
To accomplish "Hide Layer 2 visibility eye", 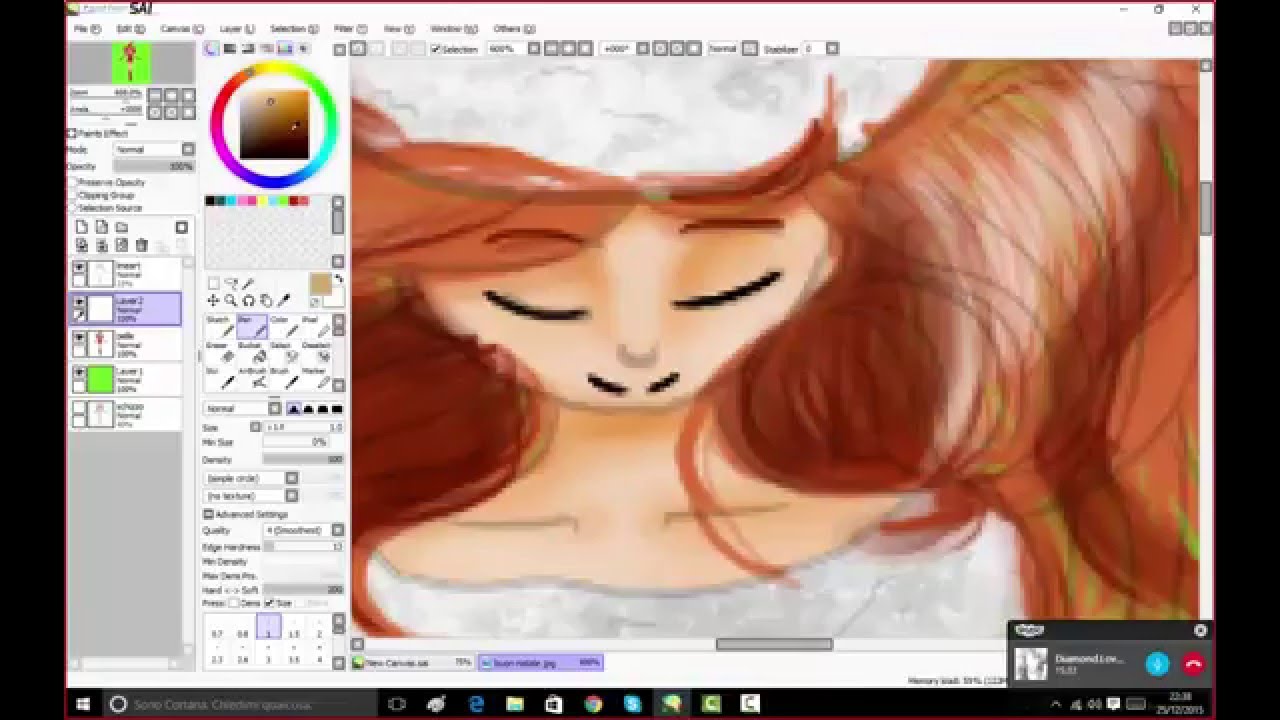I will point(79,301).
